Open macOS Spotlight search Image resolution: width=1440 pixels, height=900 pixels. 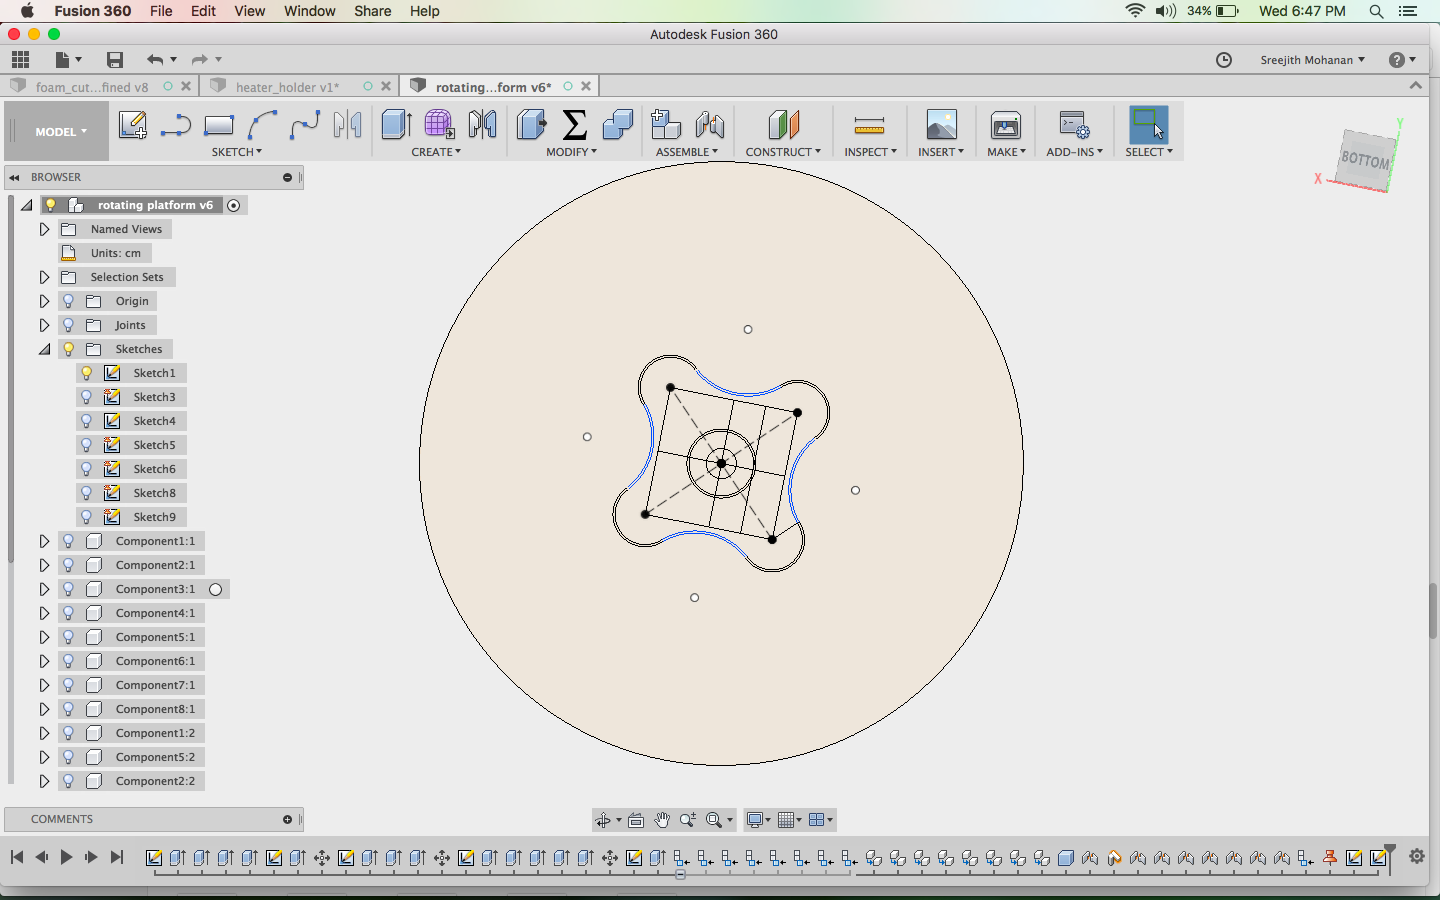(x=1377, y=11)
